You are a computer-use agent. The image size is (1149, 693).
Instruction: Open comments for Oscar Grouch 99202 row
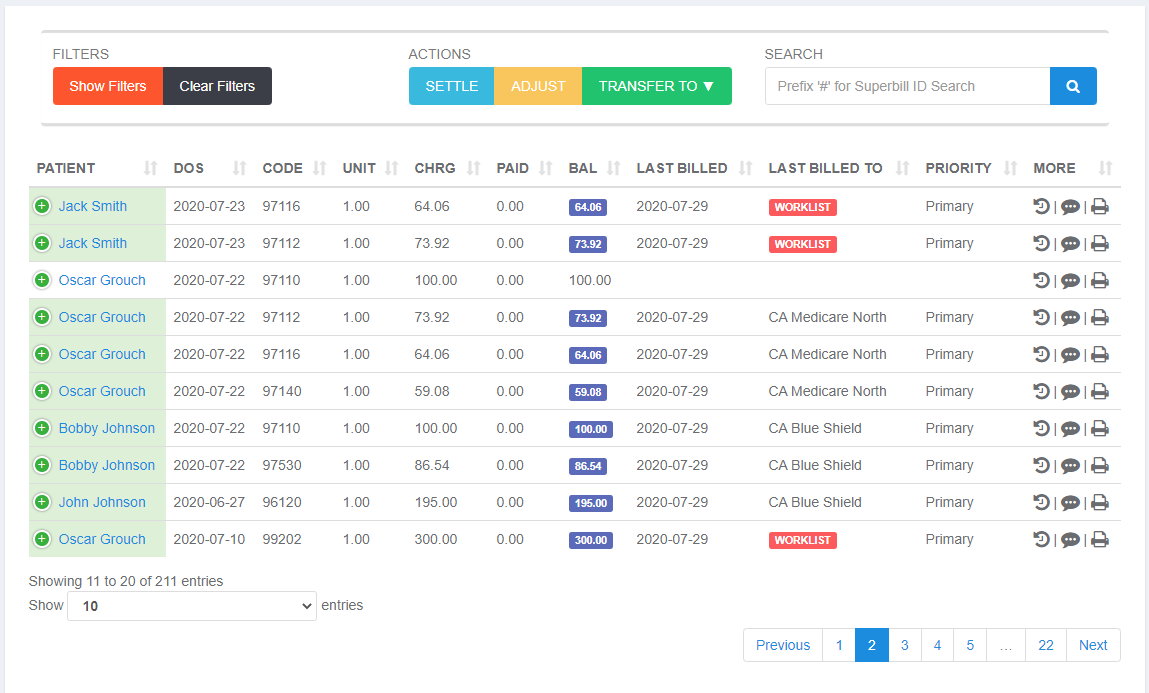(x=1071, y=540)
